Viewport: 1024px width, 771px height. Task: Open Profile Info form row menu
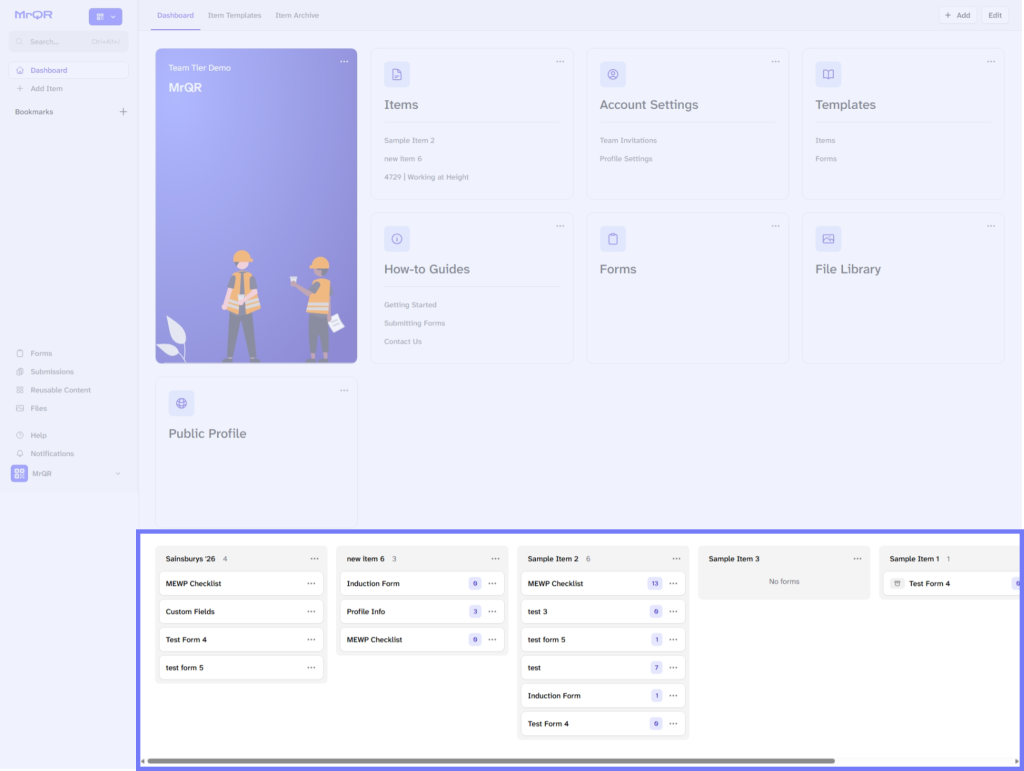[492, 612]
